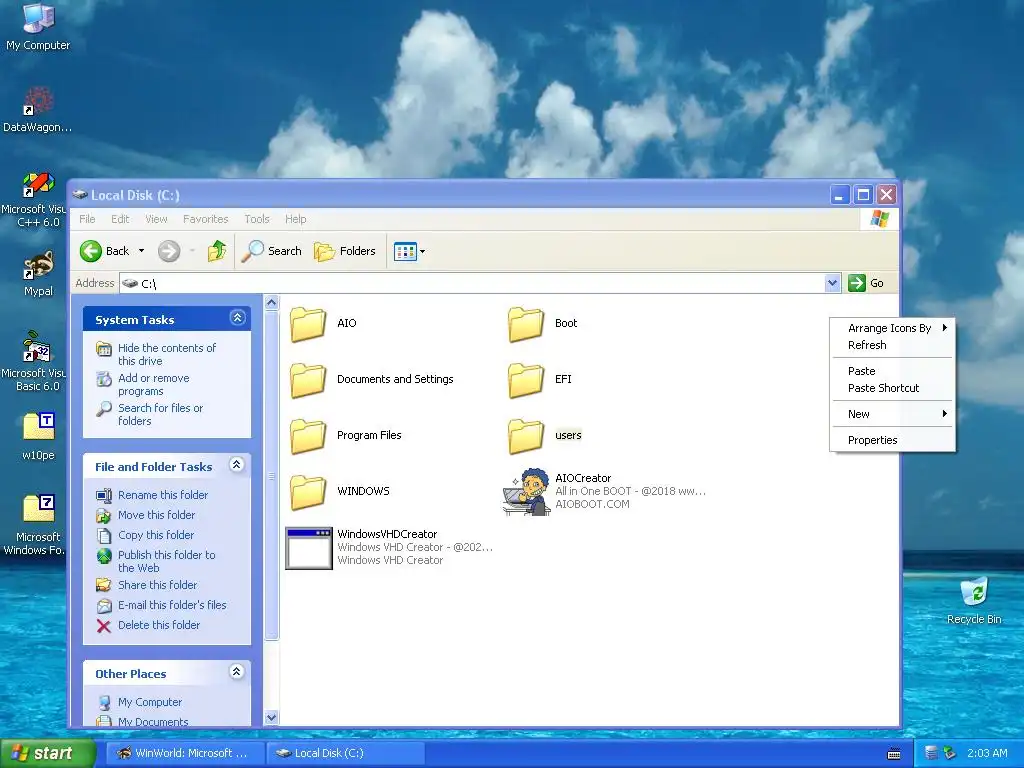Choose Properties from the context menu
1024x768 pixels.
coord(893,440)
